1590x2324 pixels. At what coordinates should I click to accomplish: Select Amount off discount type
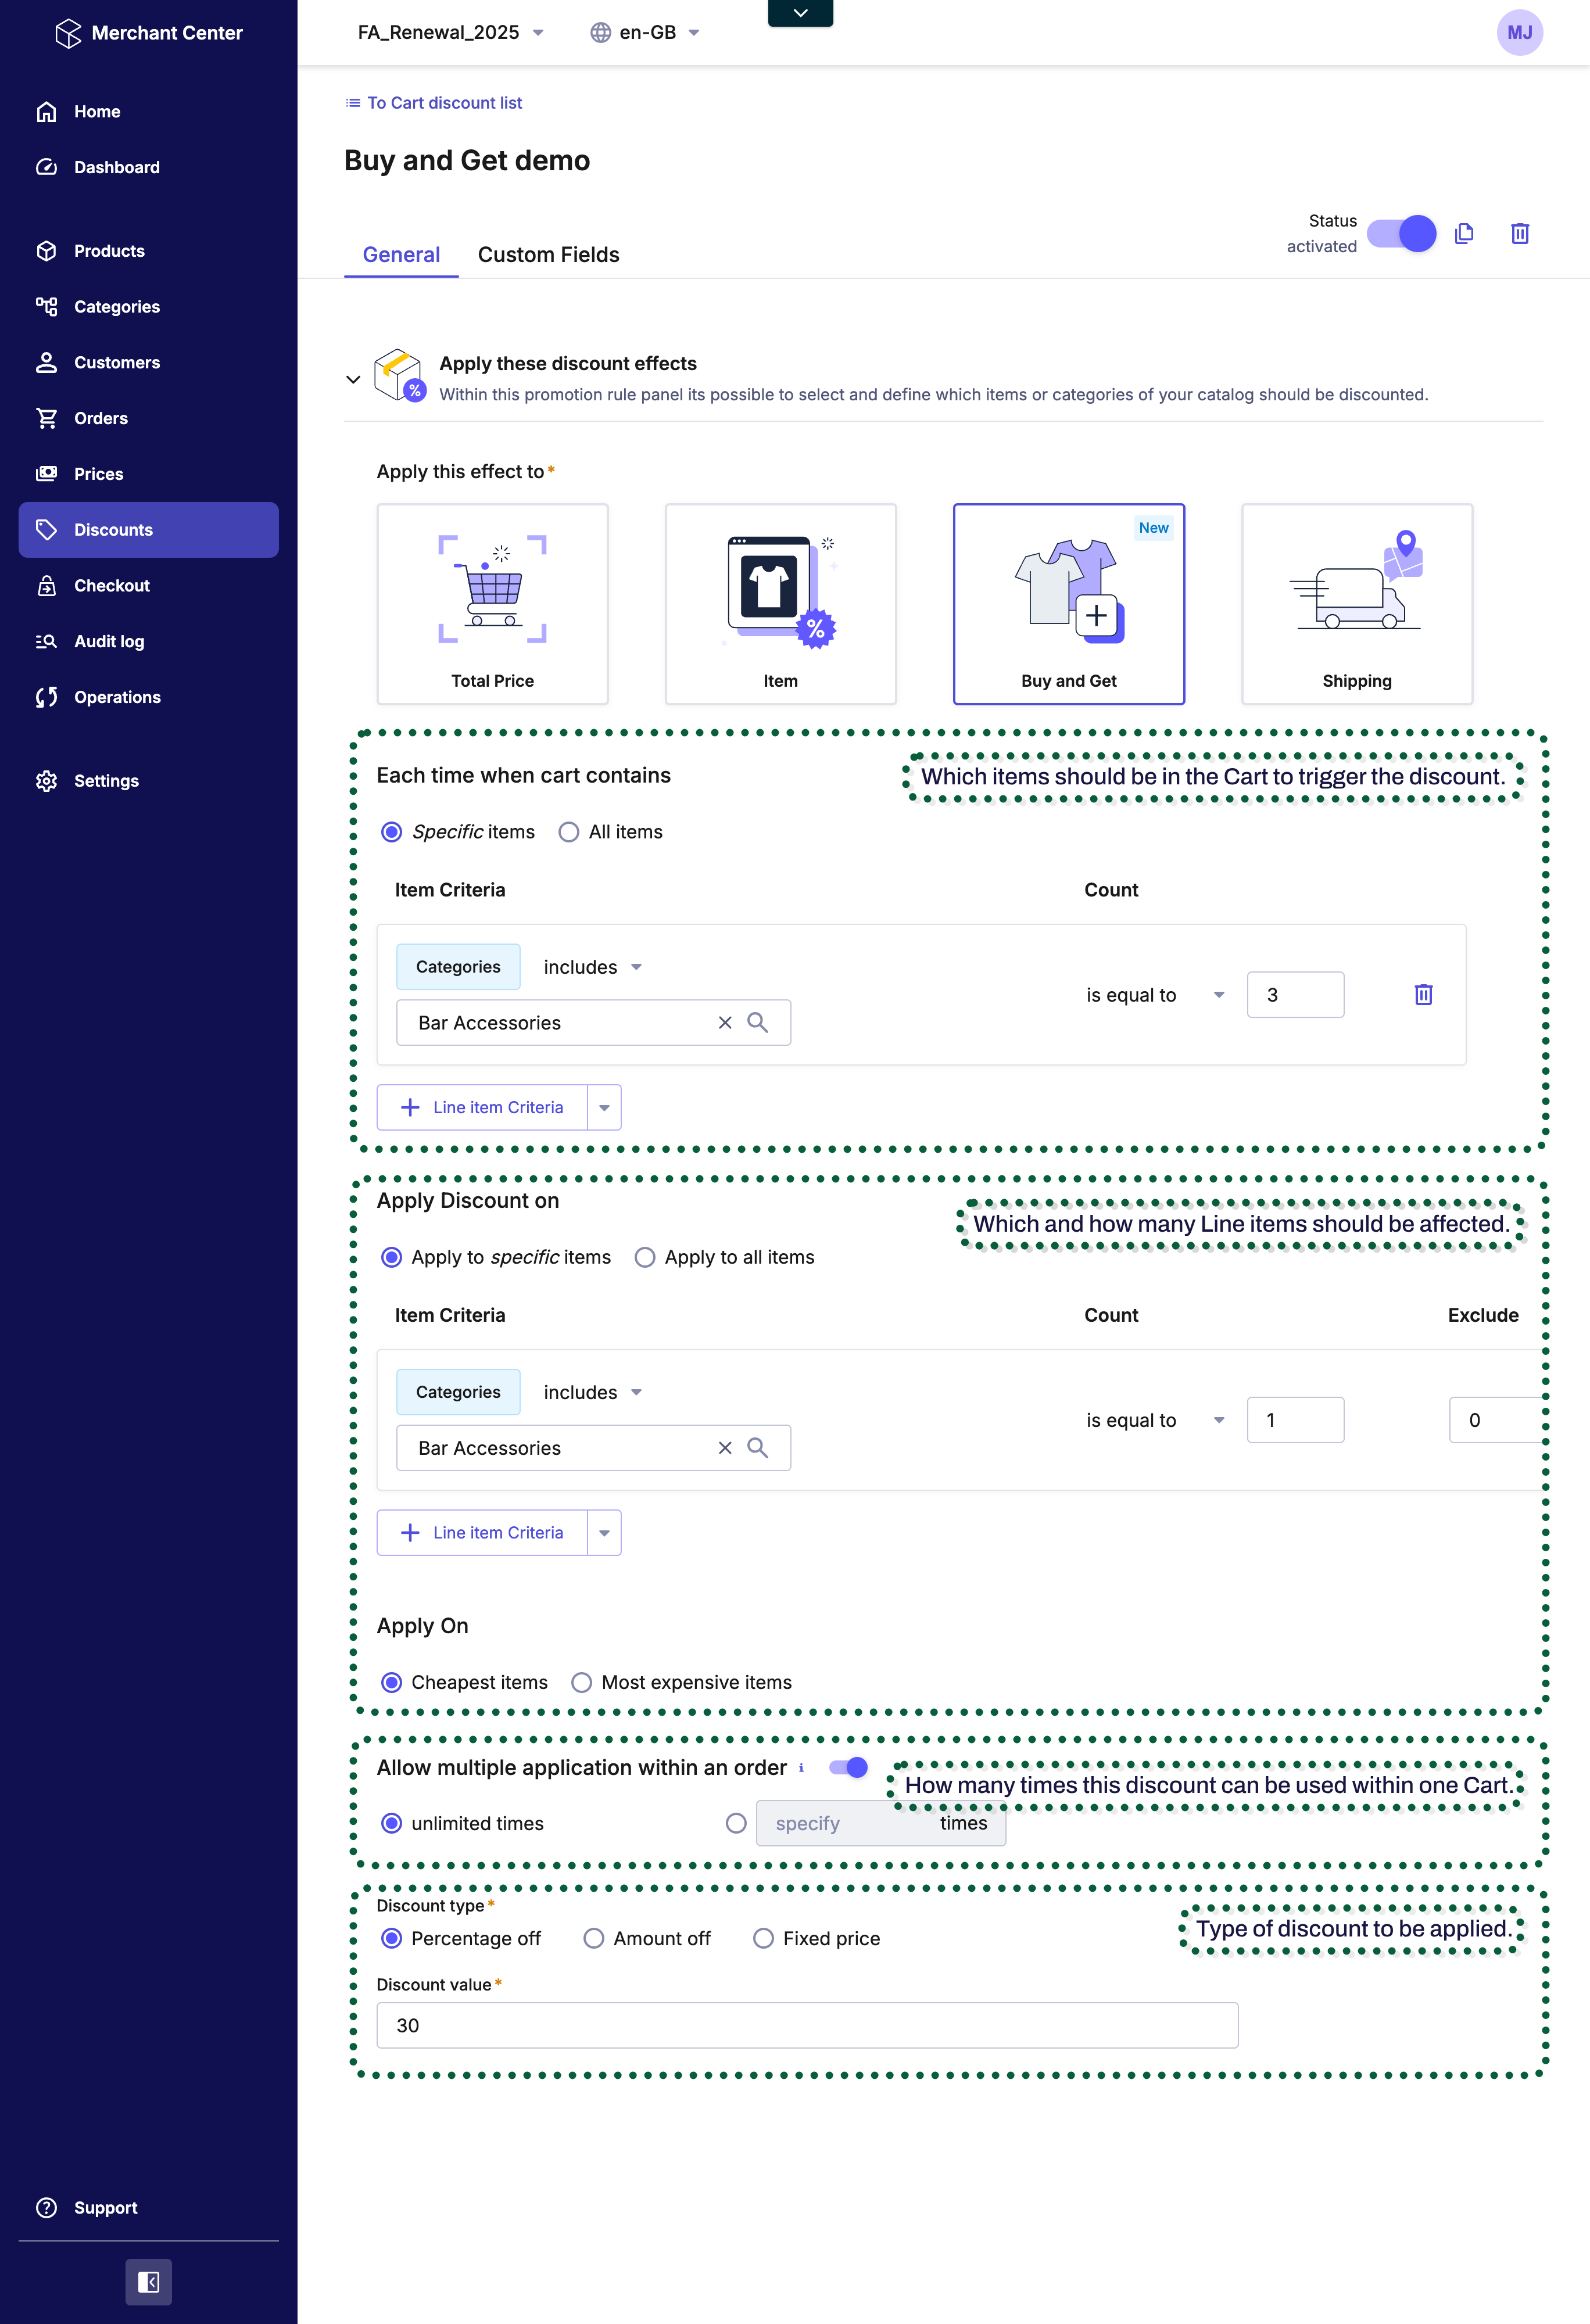[x=594, y=1938]
